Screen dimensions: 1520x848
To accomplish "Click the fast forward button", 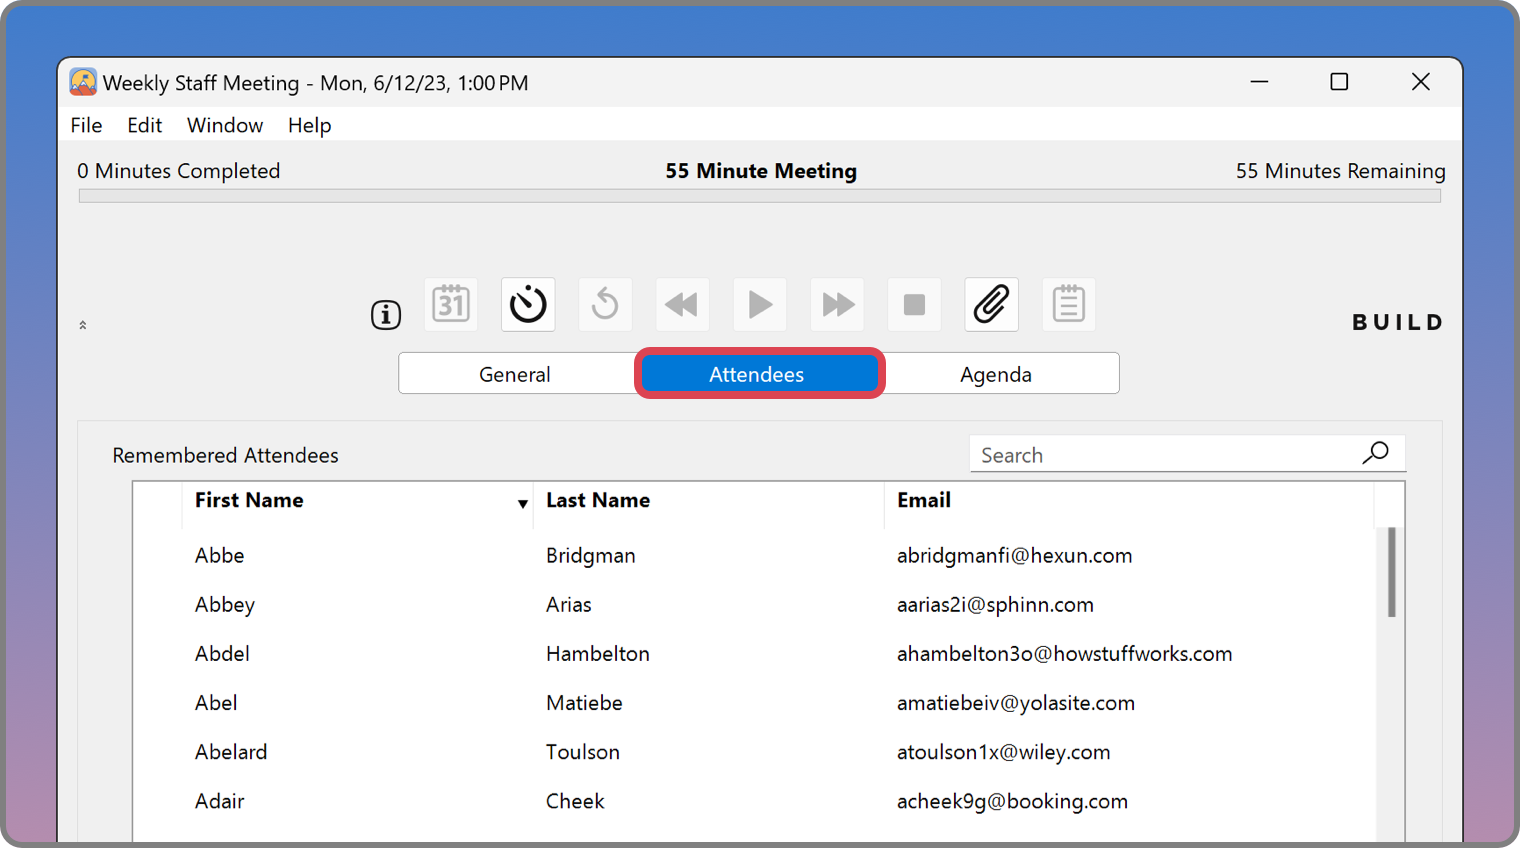I will click(x=837, y=304).
